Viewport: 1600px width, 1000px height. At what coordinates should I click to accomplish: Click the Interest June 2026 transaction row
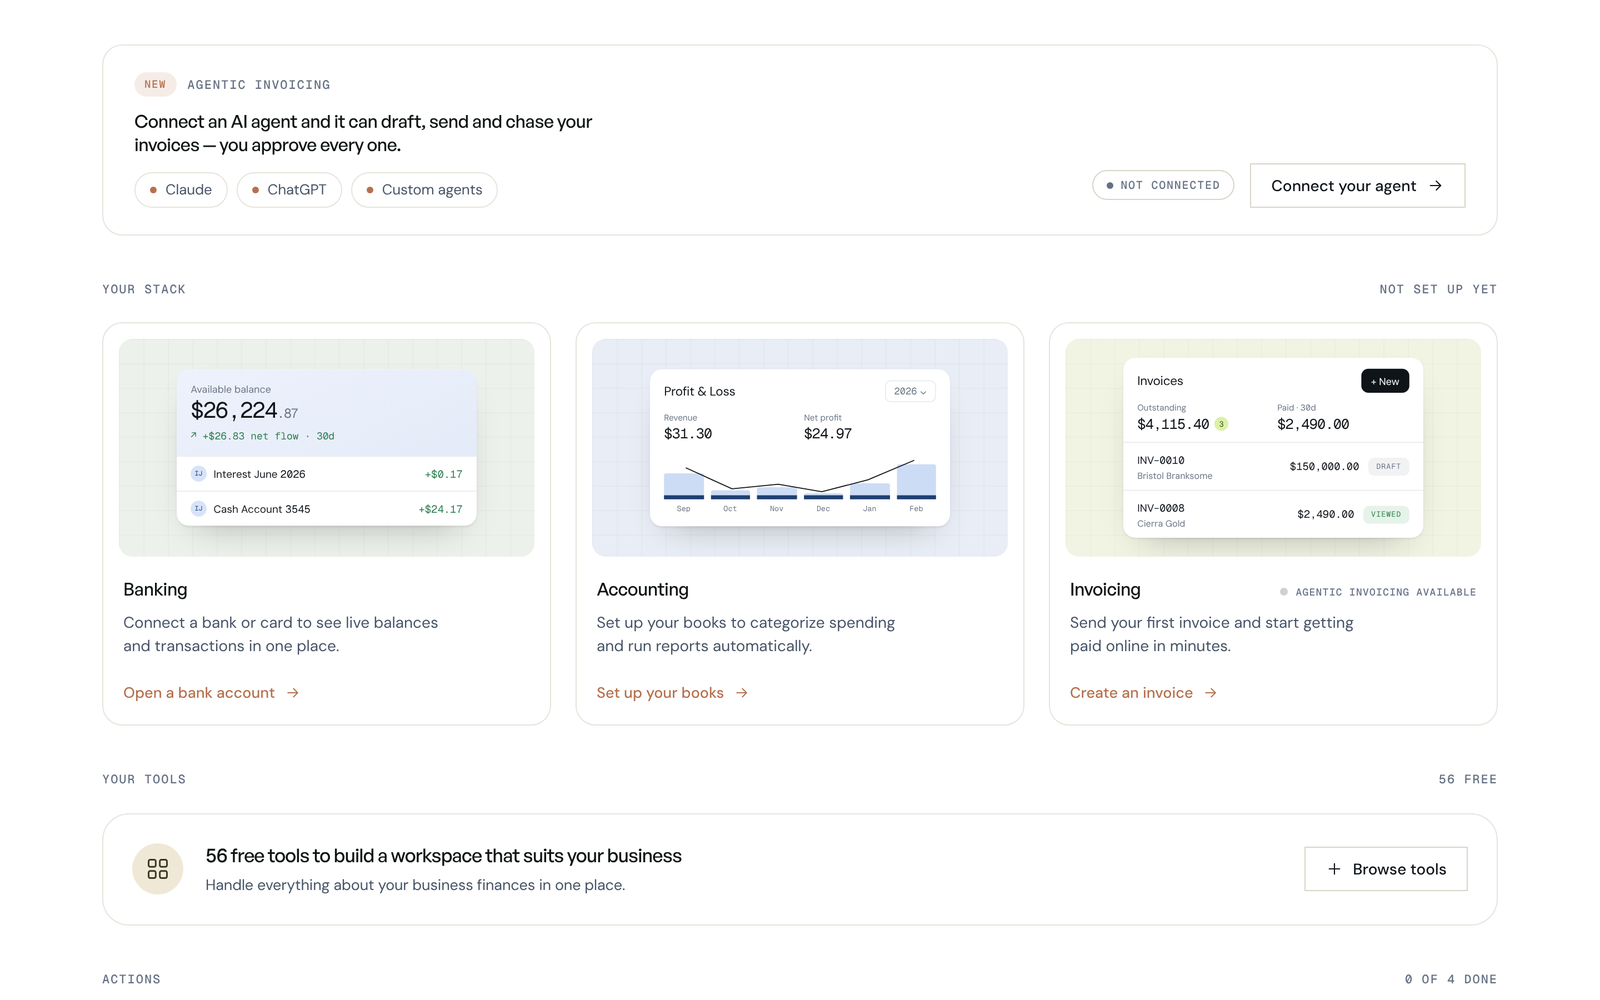click(x=327, y=474)
